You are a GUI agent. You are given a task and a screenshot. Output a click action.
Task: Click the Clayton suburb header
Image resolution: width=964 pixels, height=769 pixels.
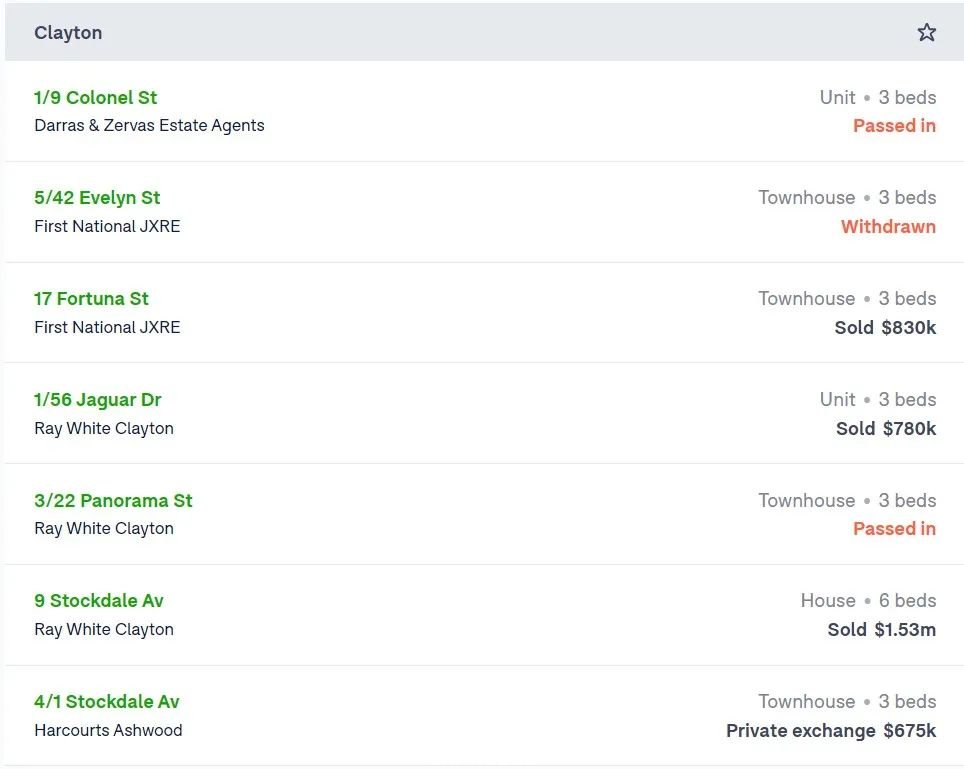[68, 33]
